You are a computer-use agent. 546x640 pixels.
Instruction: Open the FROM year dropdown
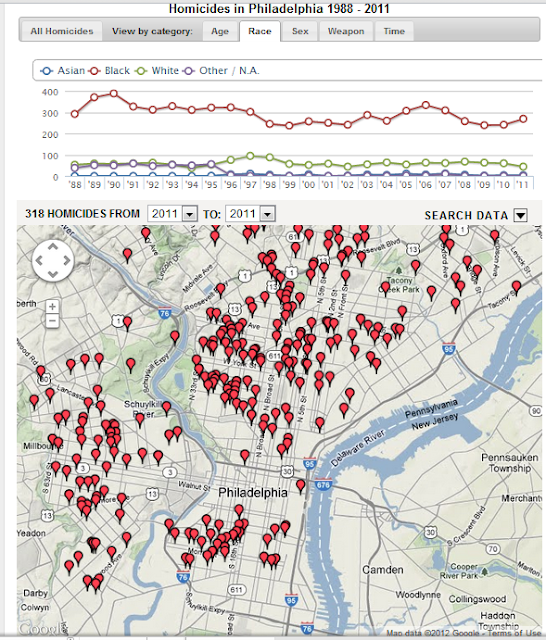(x=172, y=213)
